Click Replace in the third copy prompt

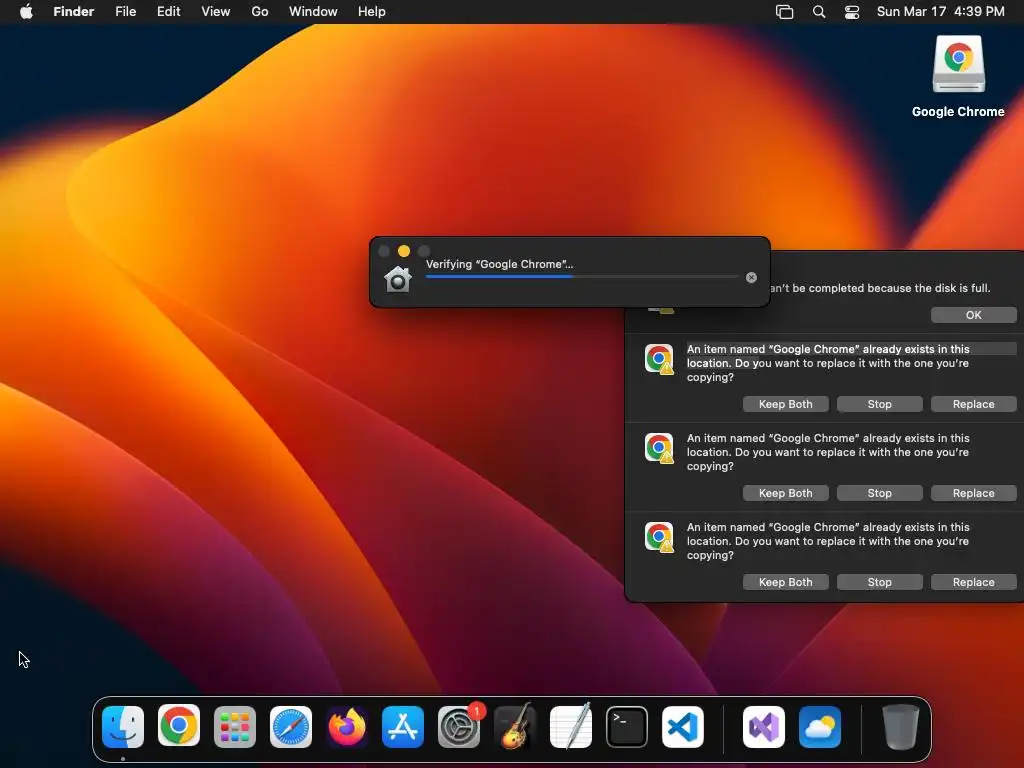(973, 582)
